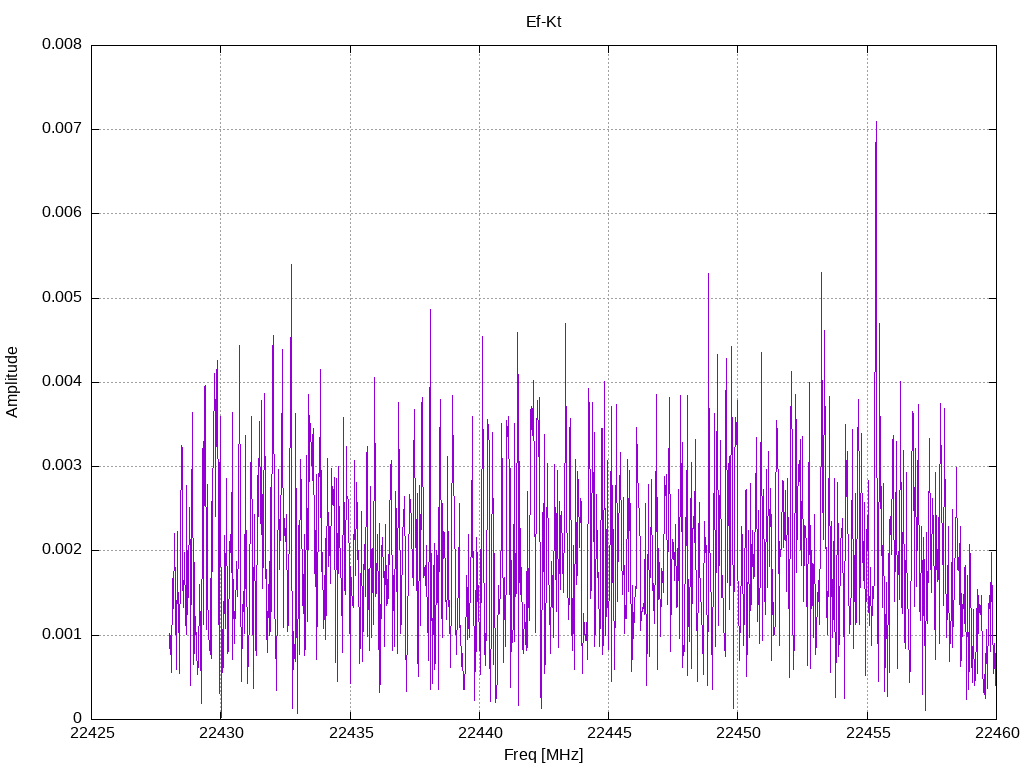The image size is (1024, 768).
Task: Click the plot title Ef-Kt
Action: pos(543,22)
